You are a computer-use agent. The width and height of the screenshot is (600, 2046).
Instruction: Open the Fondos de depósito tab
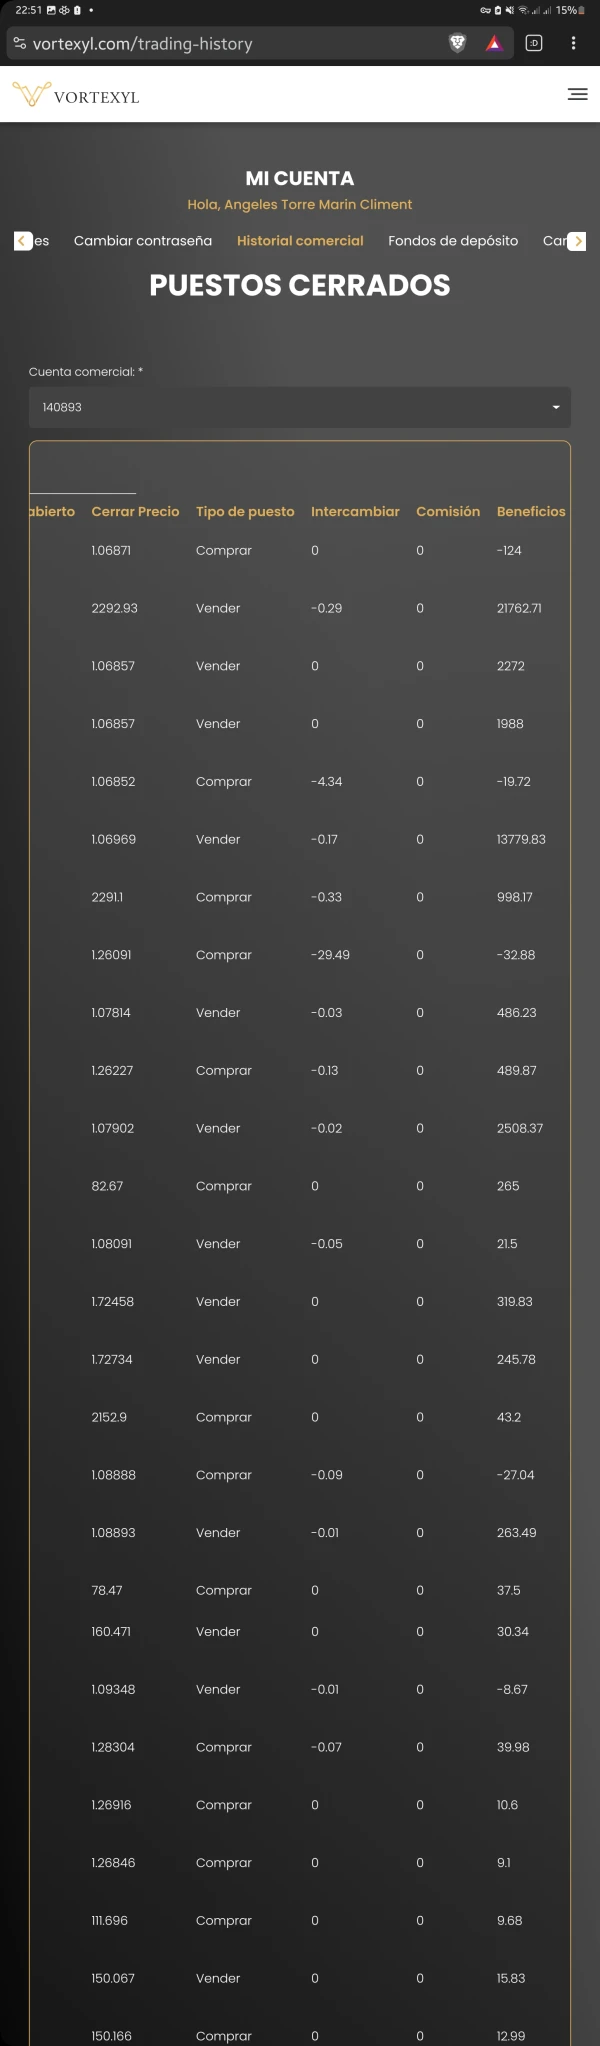[x=453, y=241]
